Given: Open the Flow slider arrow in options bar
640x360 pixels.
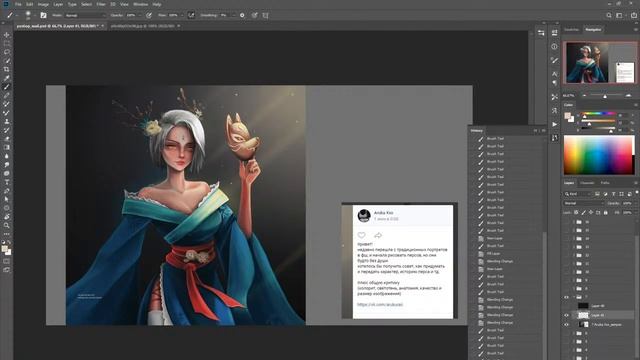Looking at the screenshot, I should pos(182,15).
